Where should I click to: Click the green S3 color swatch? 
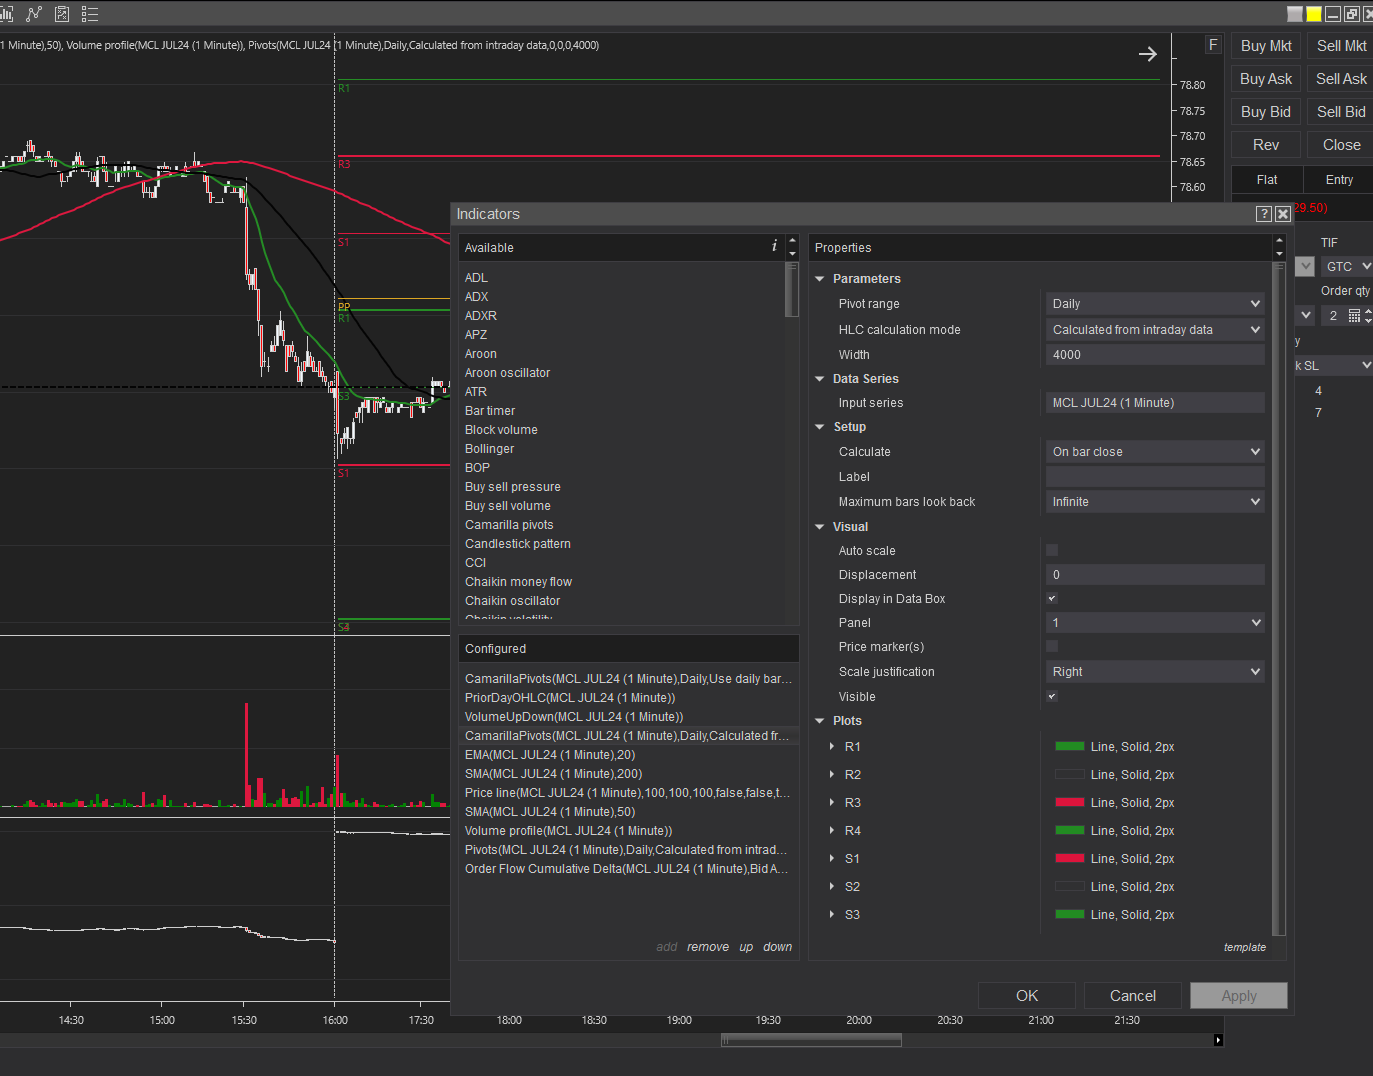[x=1070, y=914]
